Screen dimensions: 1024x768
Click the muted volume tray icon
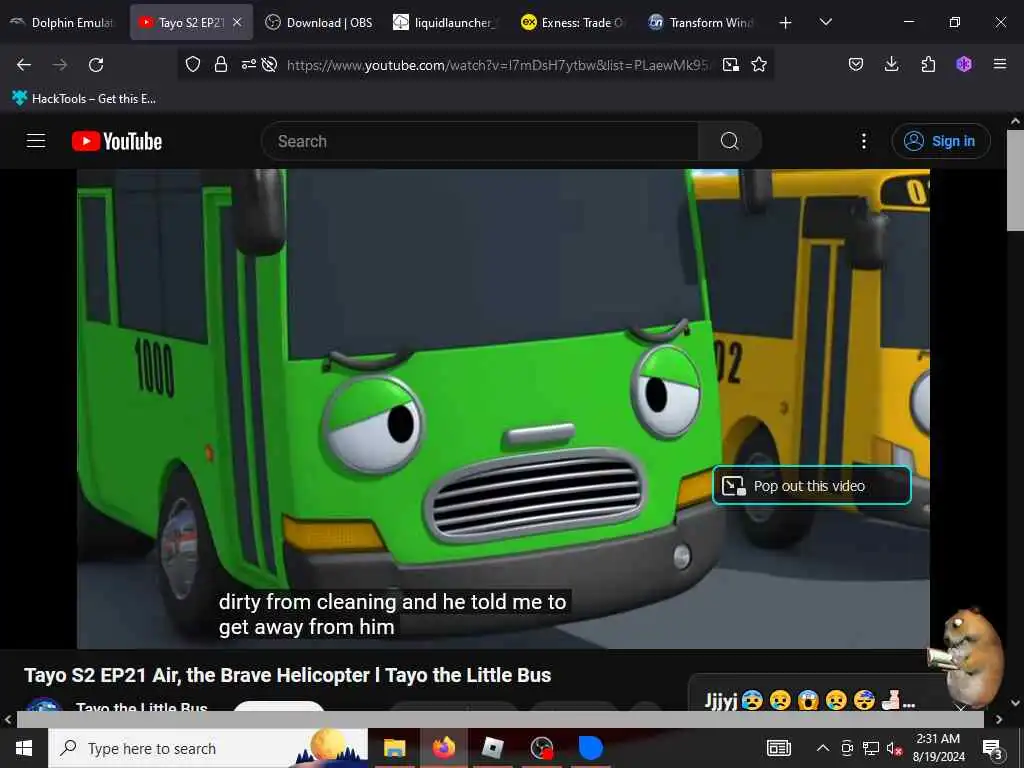894,748
